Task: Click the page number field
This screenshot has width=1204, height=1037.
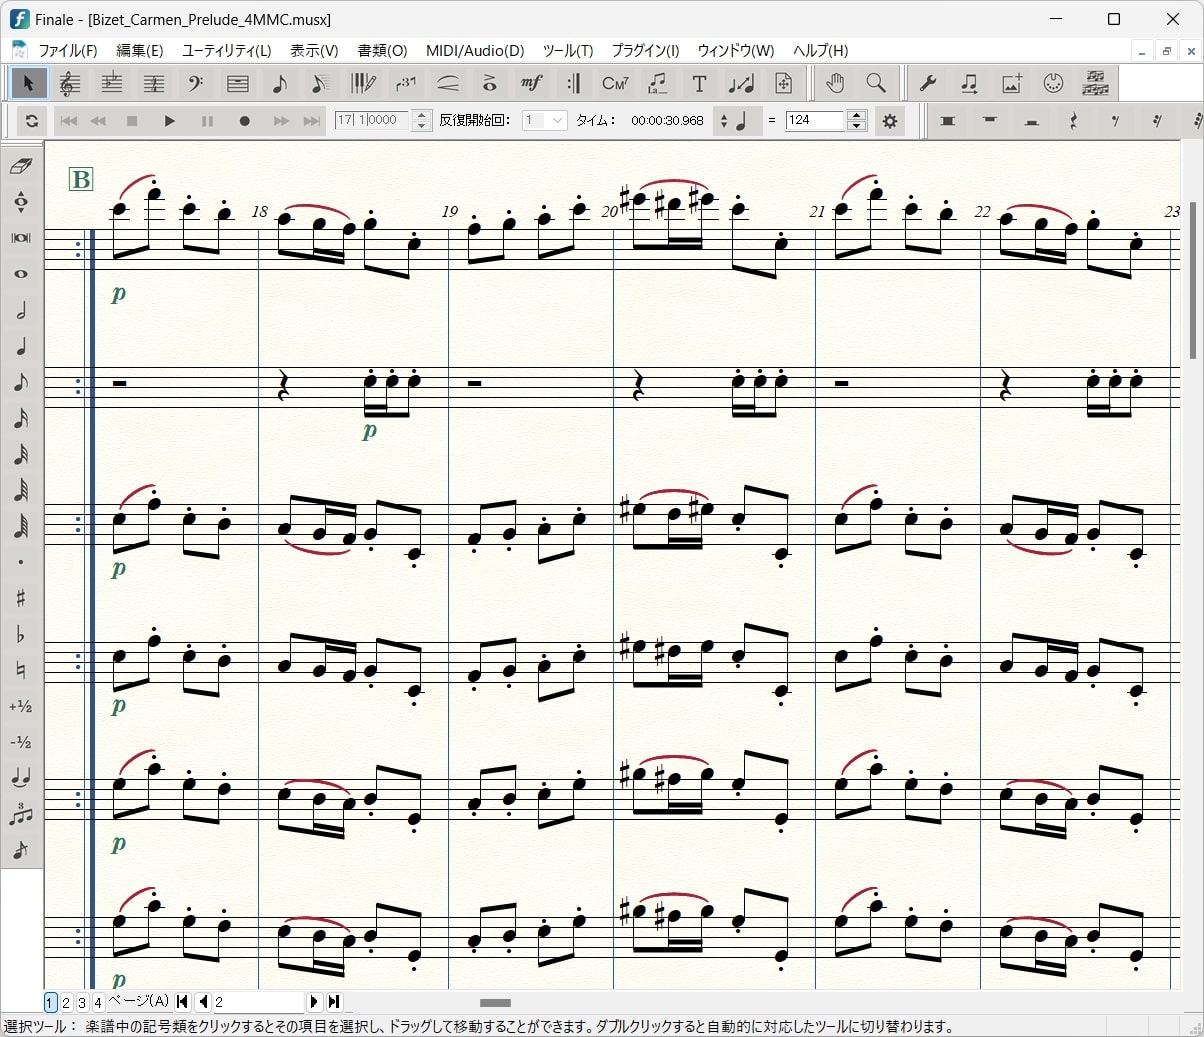Action: (258, 1001)
